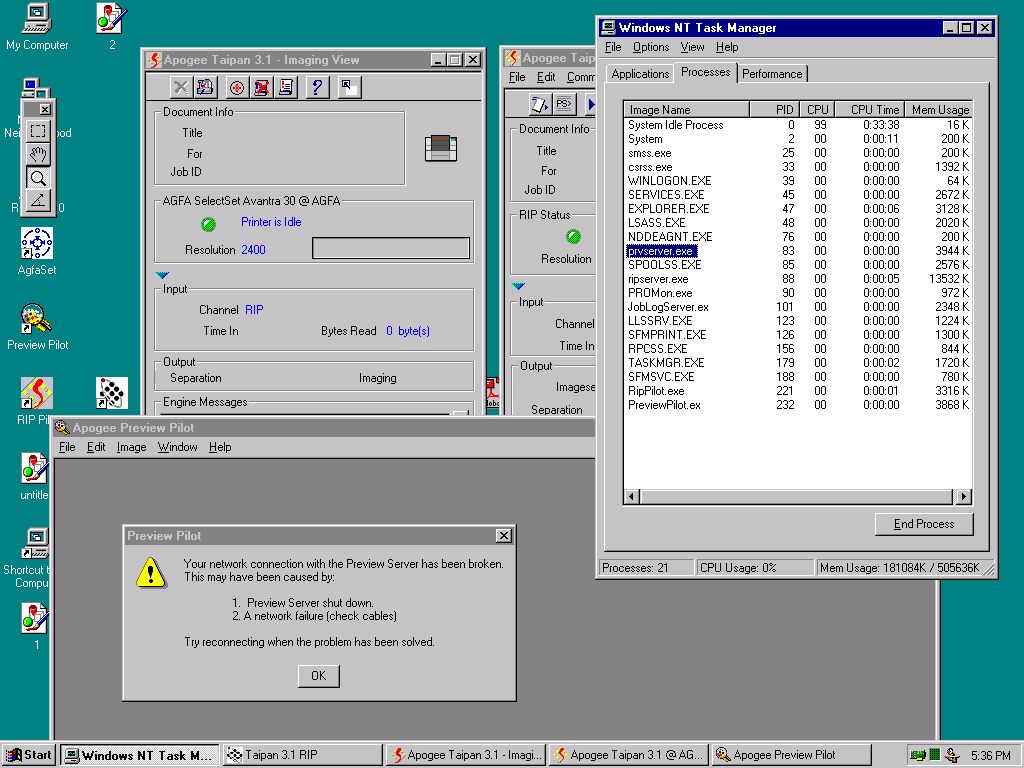Switch to Windows NT Task Manager taskbar button
Screen dimensions: 1024x768
(140, 756)
